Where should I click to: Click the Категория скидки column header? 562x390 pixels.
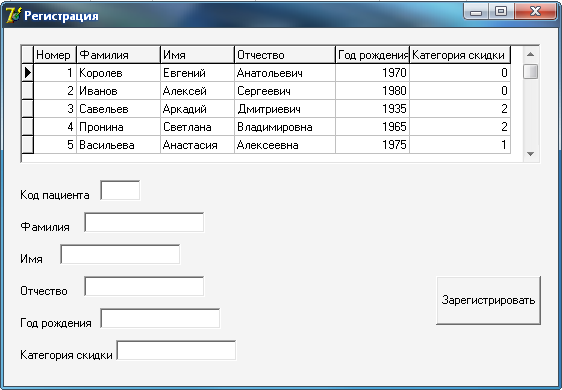[460, 55]
